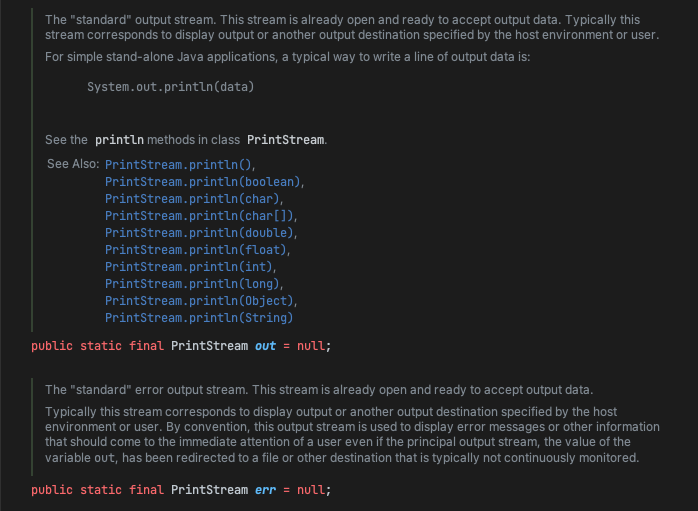Click the public keyword in the out declaration
698x511 pixels.
[x=51, y=346]
